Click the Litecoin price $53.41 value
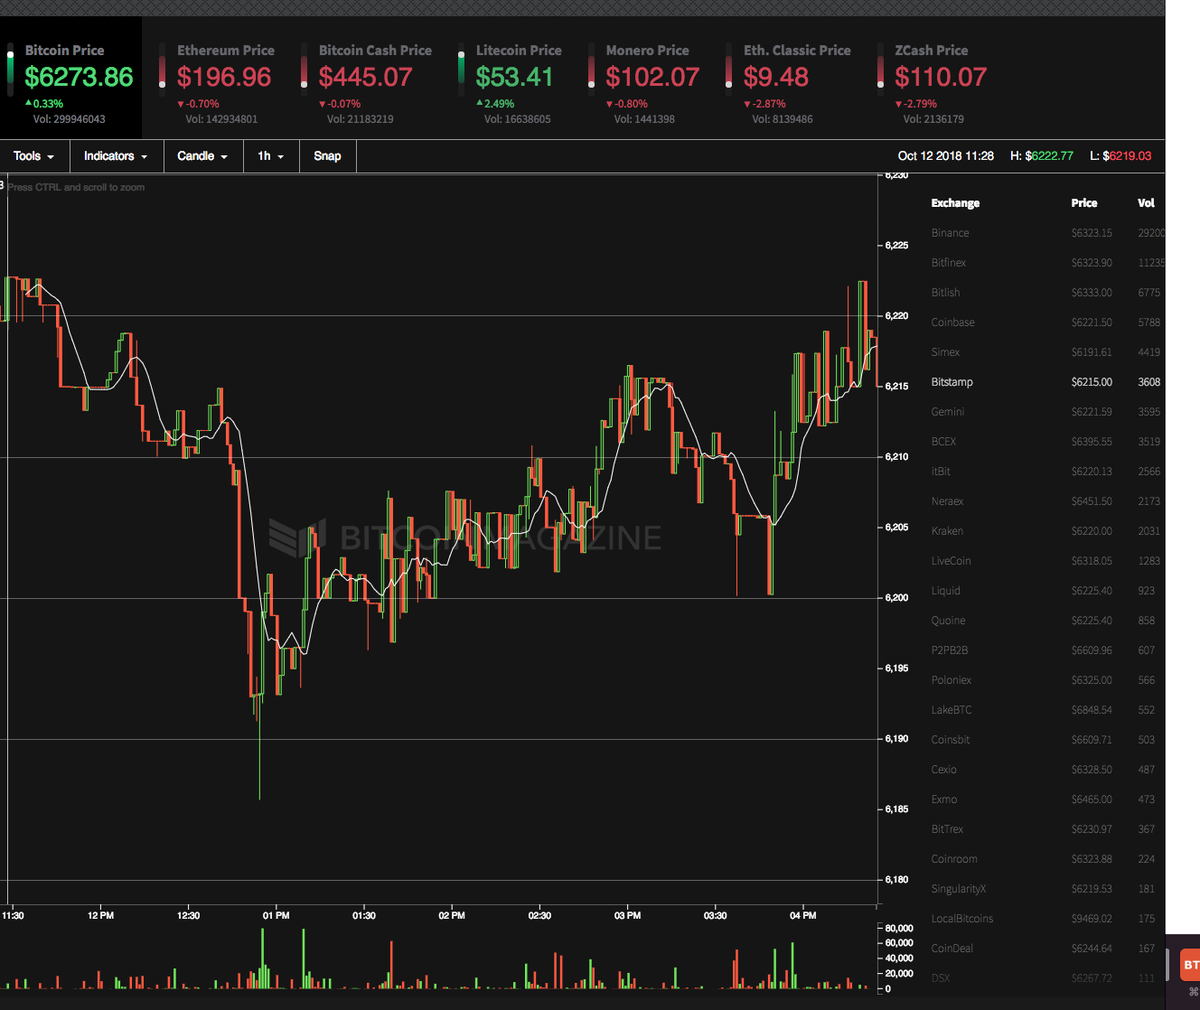1200x1010 pixels. click(x=514, y=77)
